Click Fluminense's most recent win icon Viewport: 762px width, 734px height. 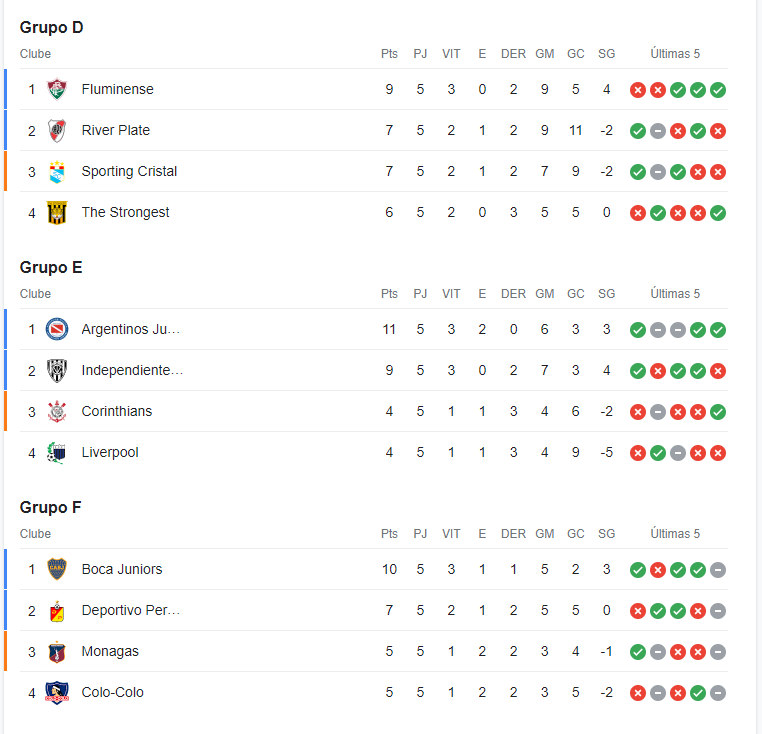pos(718,90)
